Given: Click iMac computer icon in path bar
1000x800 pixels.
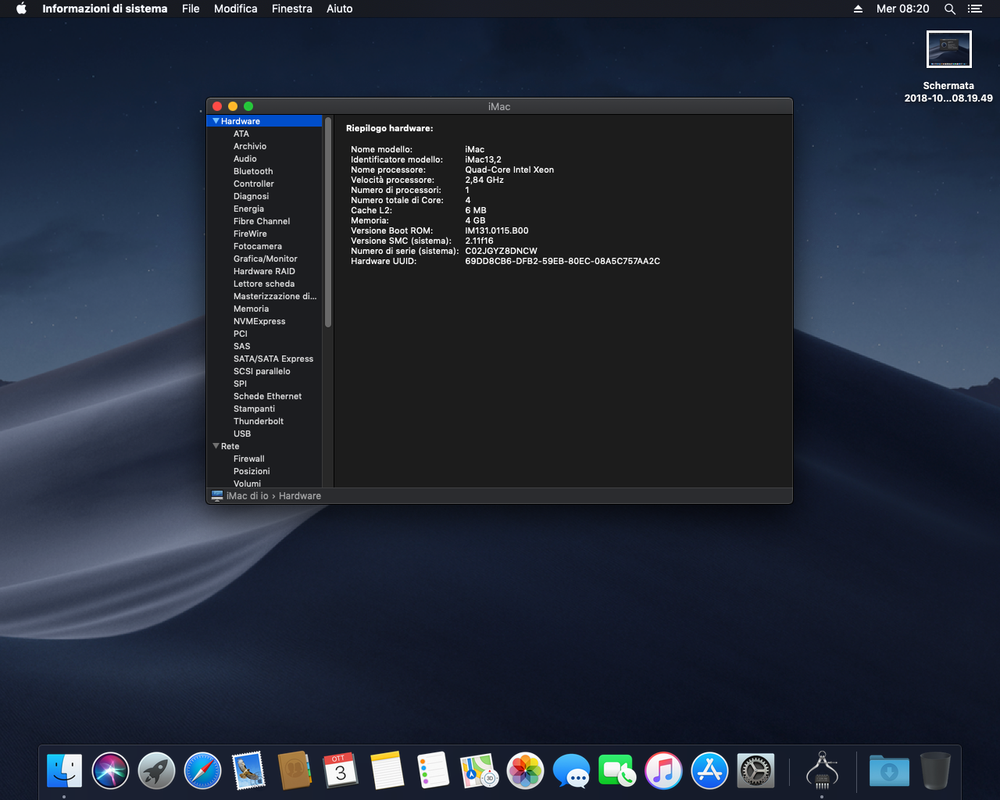Looking at the screenshot, I should pyautogui.click(x=217, y=496).
